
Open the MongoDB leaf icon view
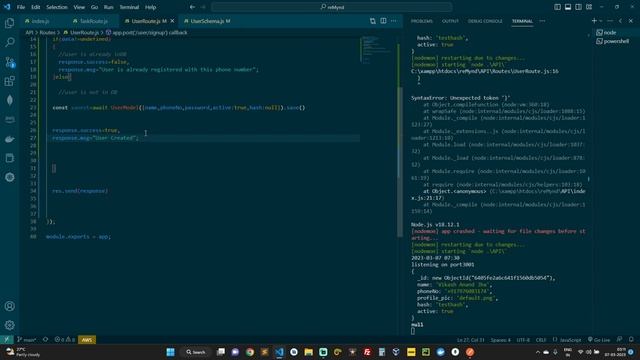click(x=9, y=100)
